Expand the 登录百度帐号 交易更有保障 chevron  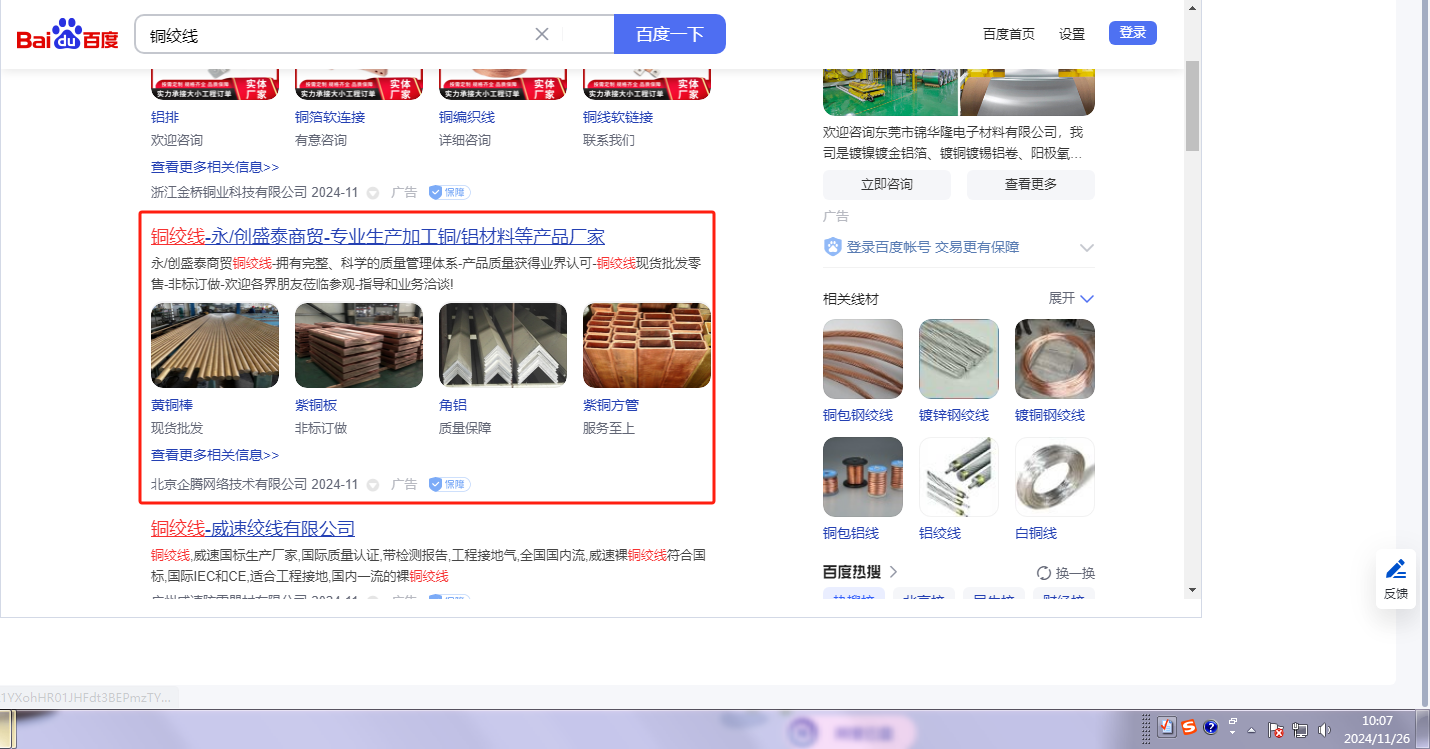(x=1087, y=248)
